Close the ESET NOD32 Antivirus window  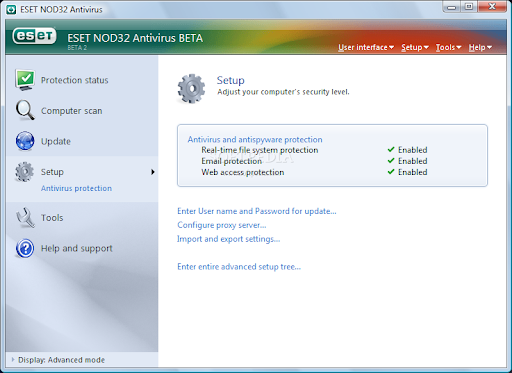click(492, 7)
